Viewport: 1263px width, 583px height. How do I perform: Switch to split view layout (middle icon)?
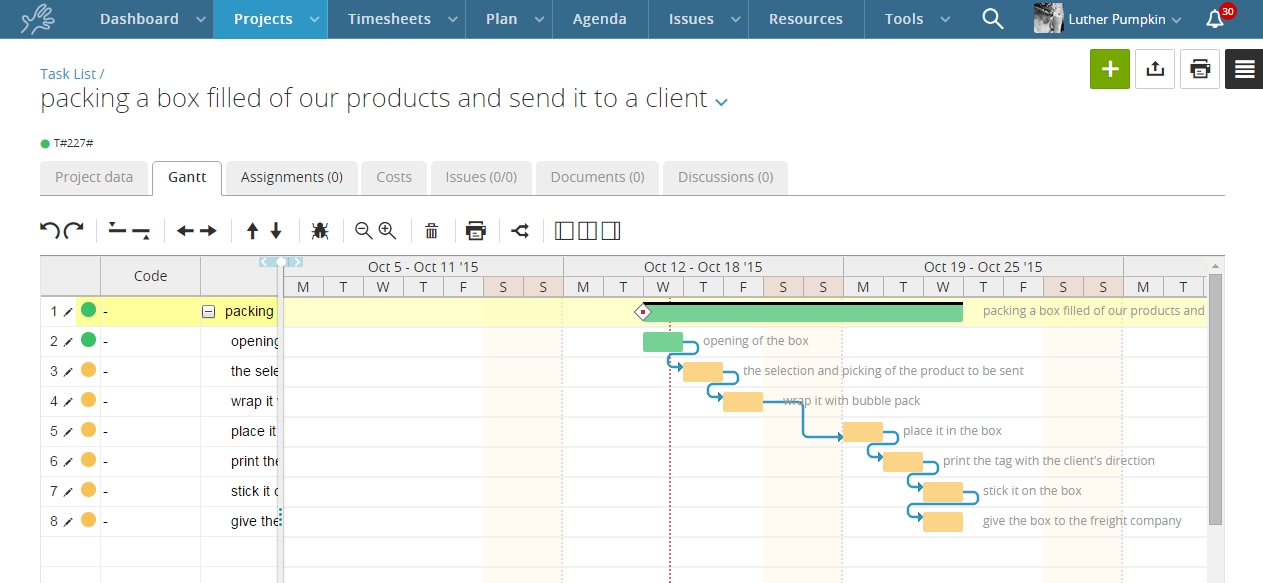tap(588, 231)
